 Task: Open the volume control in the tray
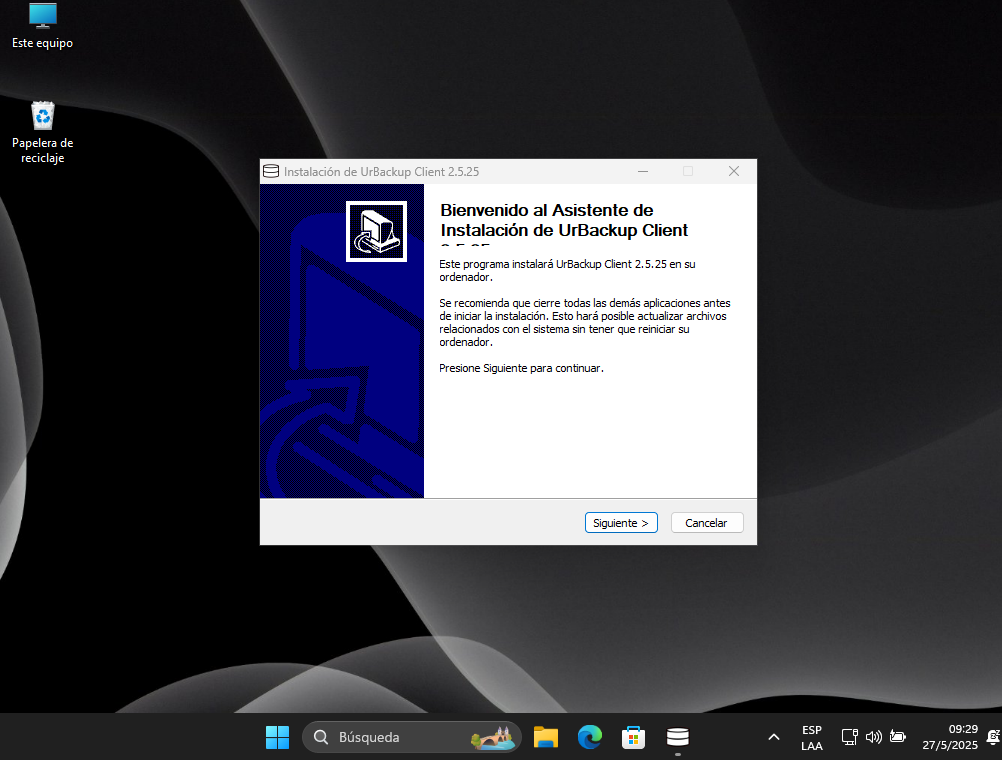tap(873, 737)
